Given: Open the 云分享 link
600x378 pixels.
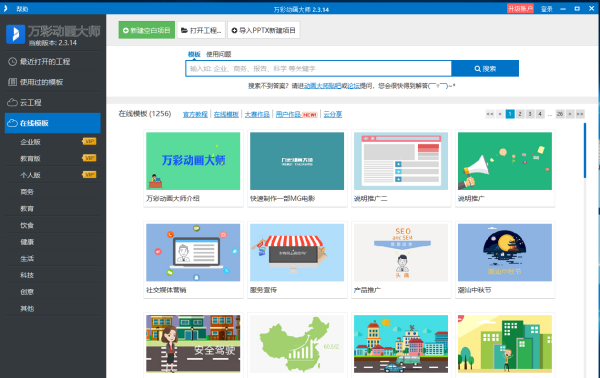Looking at the screenshot, I should point(333,114).
